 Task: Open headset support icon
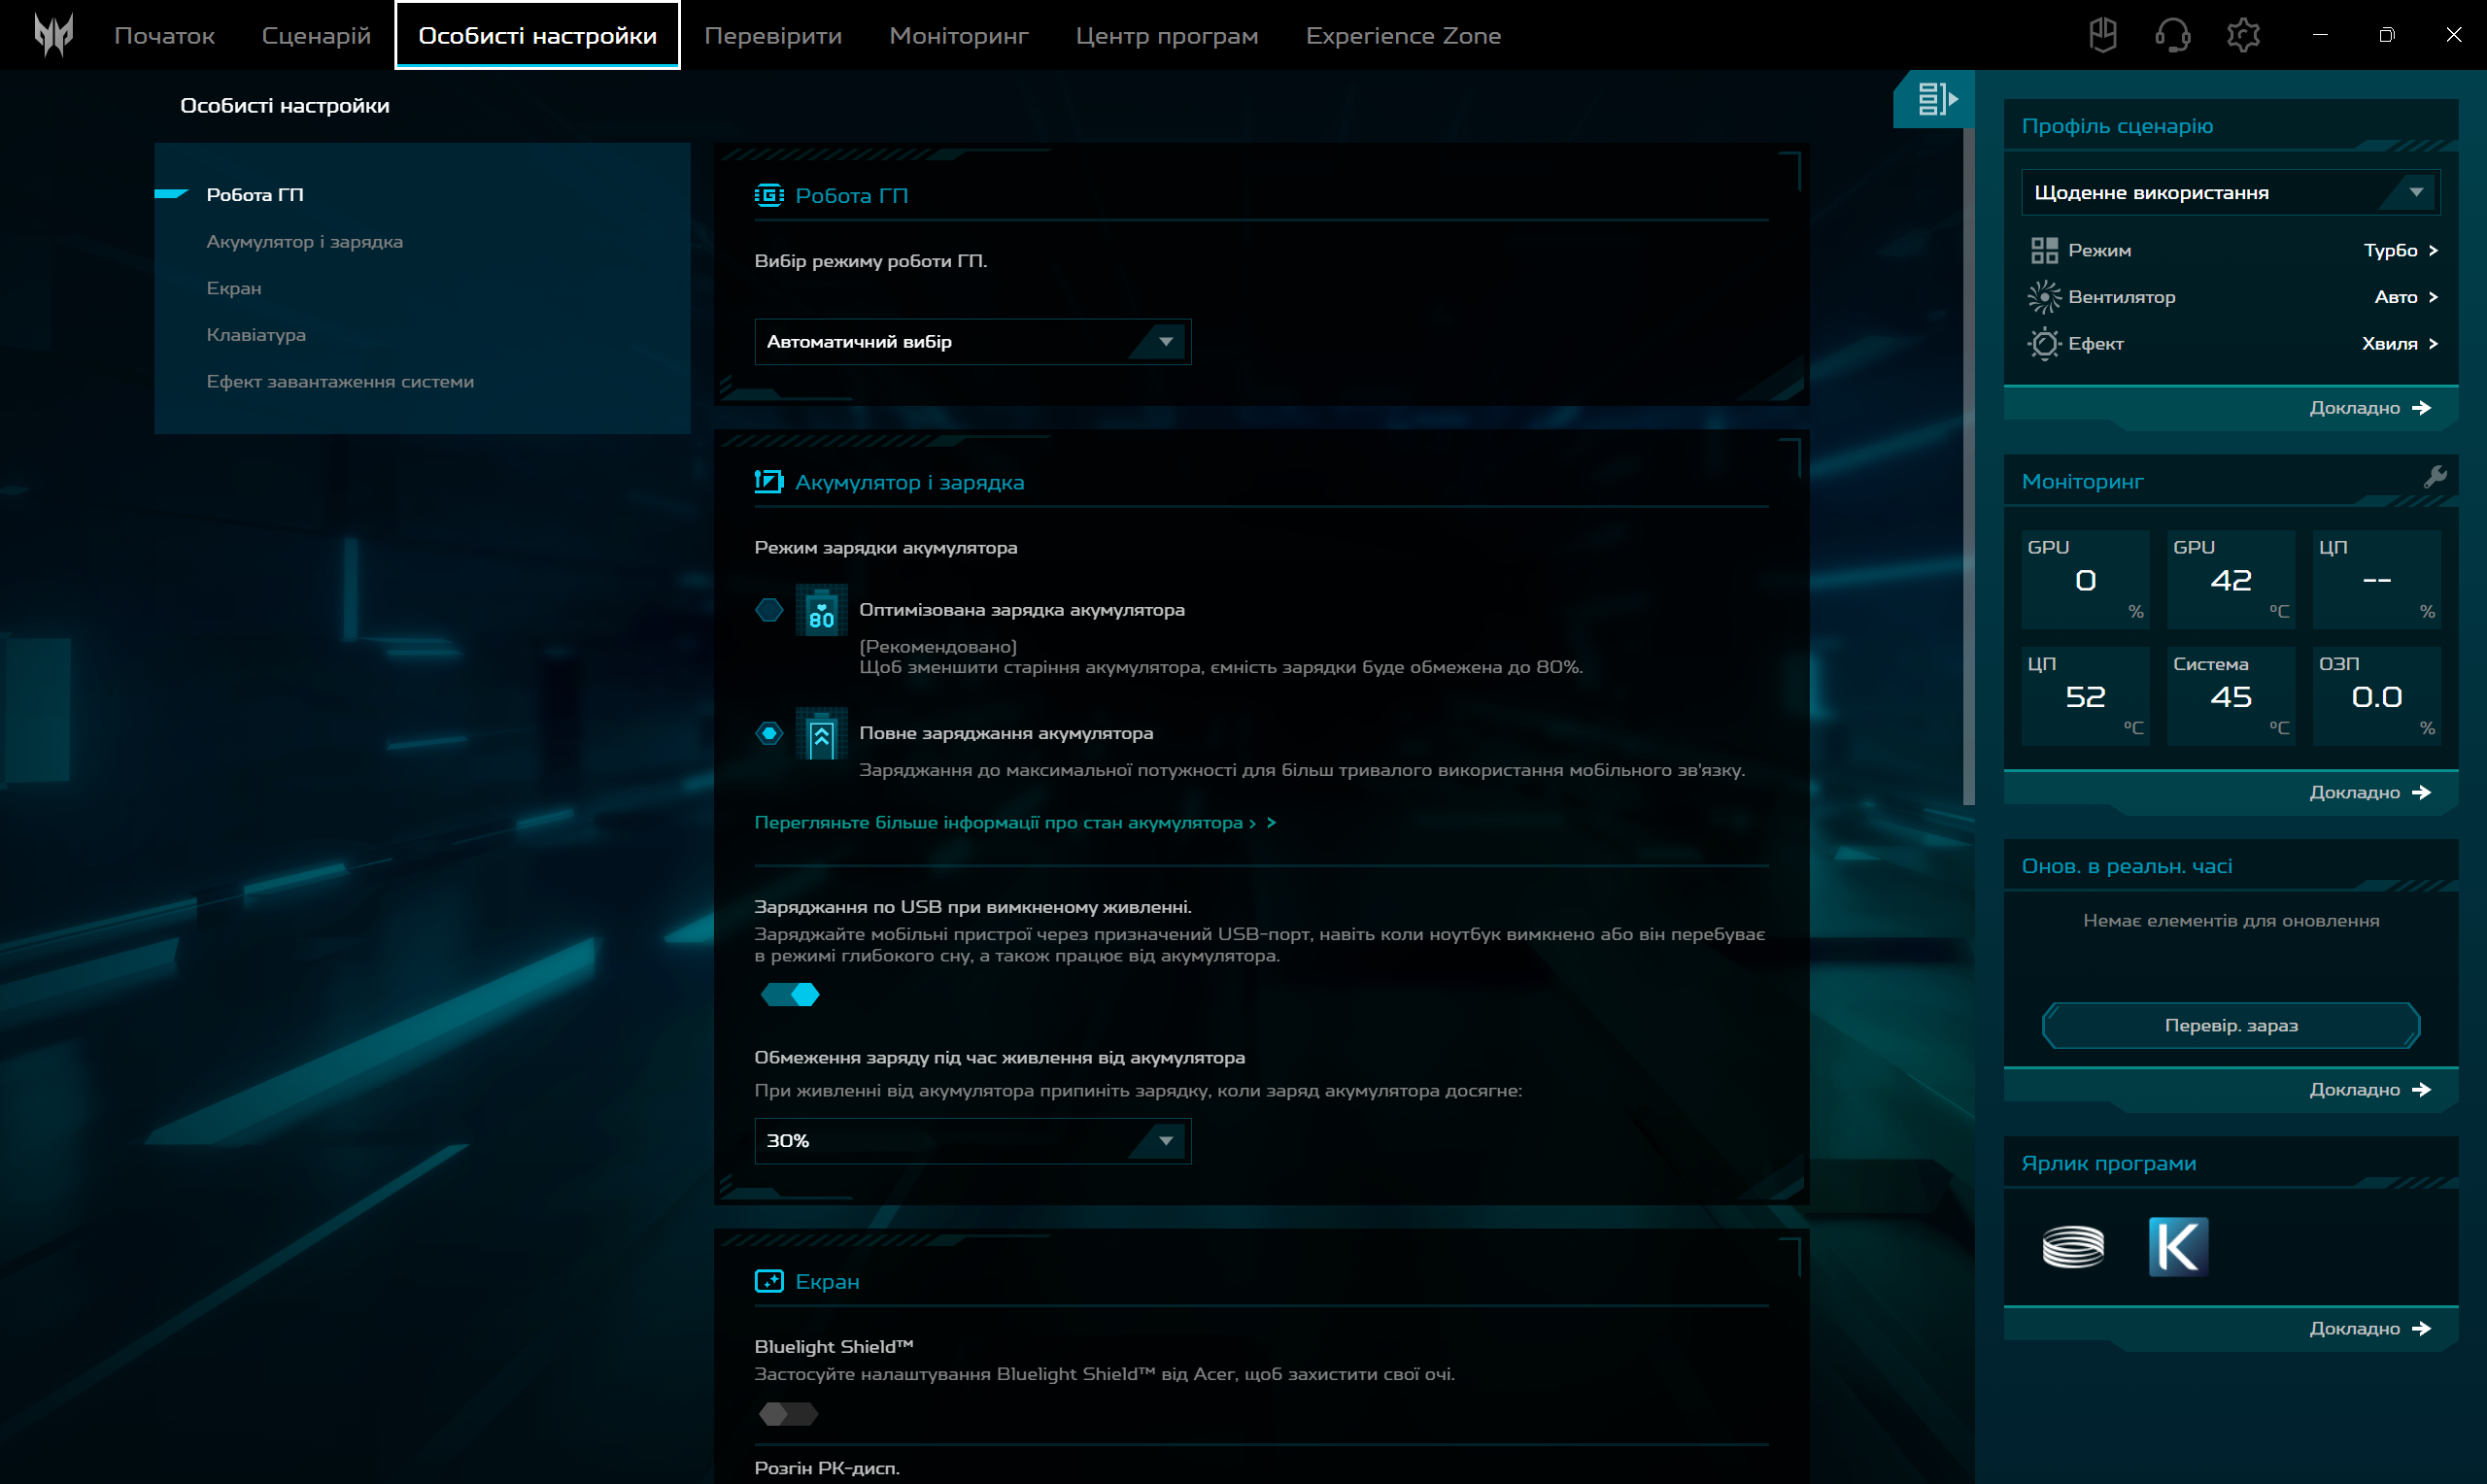(x=2172, y=35)
